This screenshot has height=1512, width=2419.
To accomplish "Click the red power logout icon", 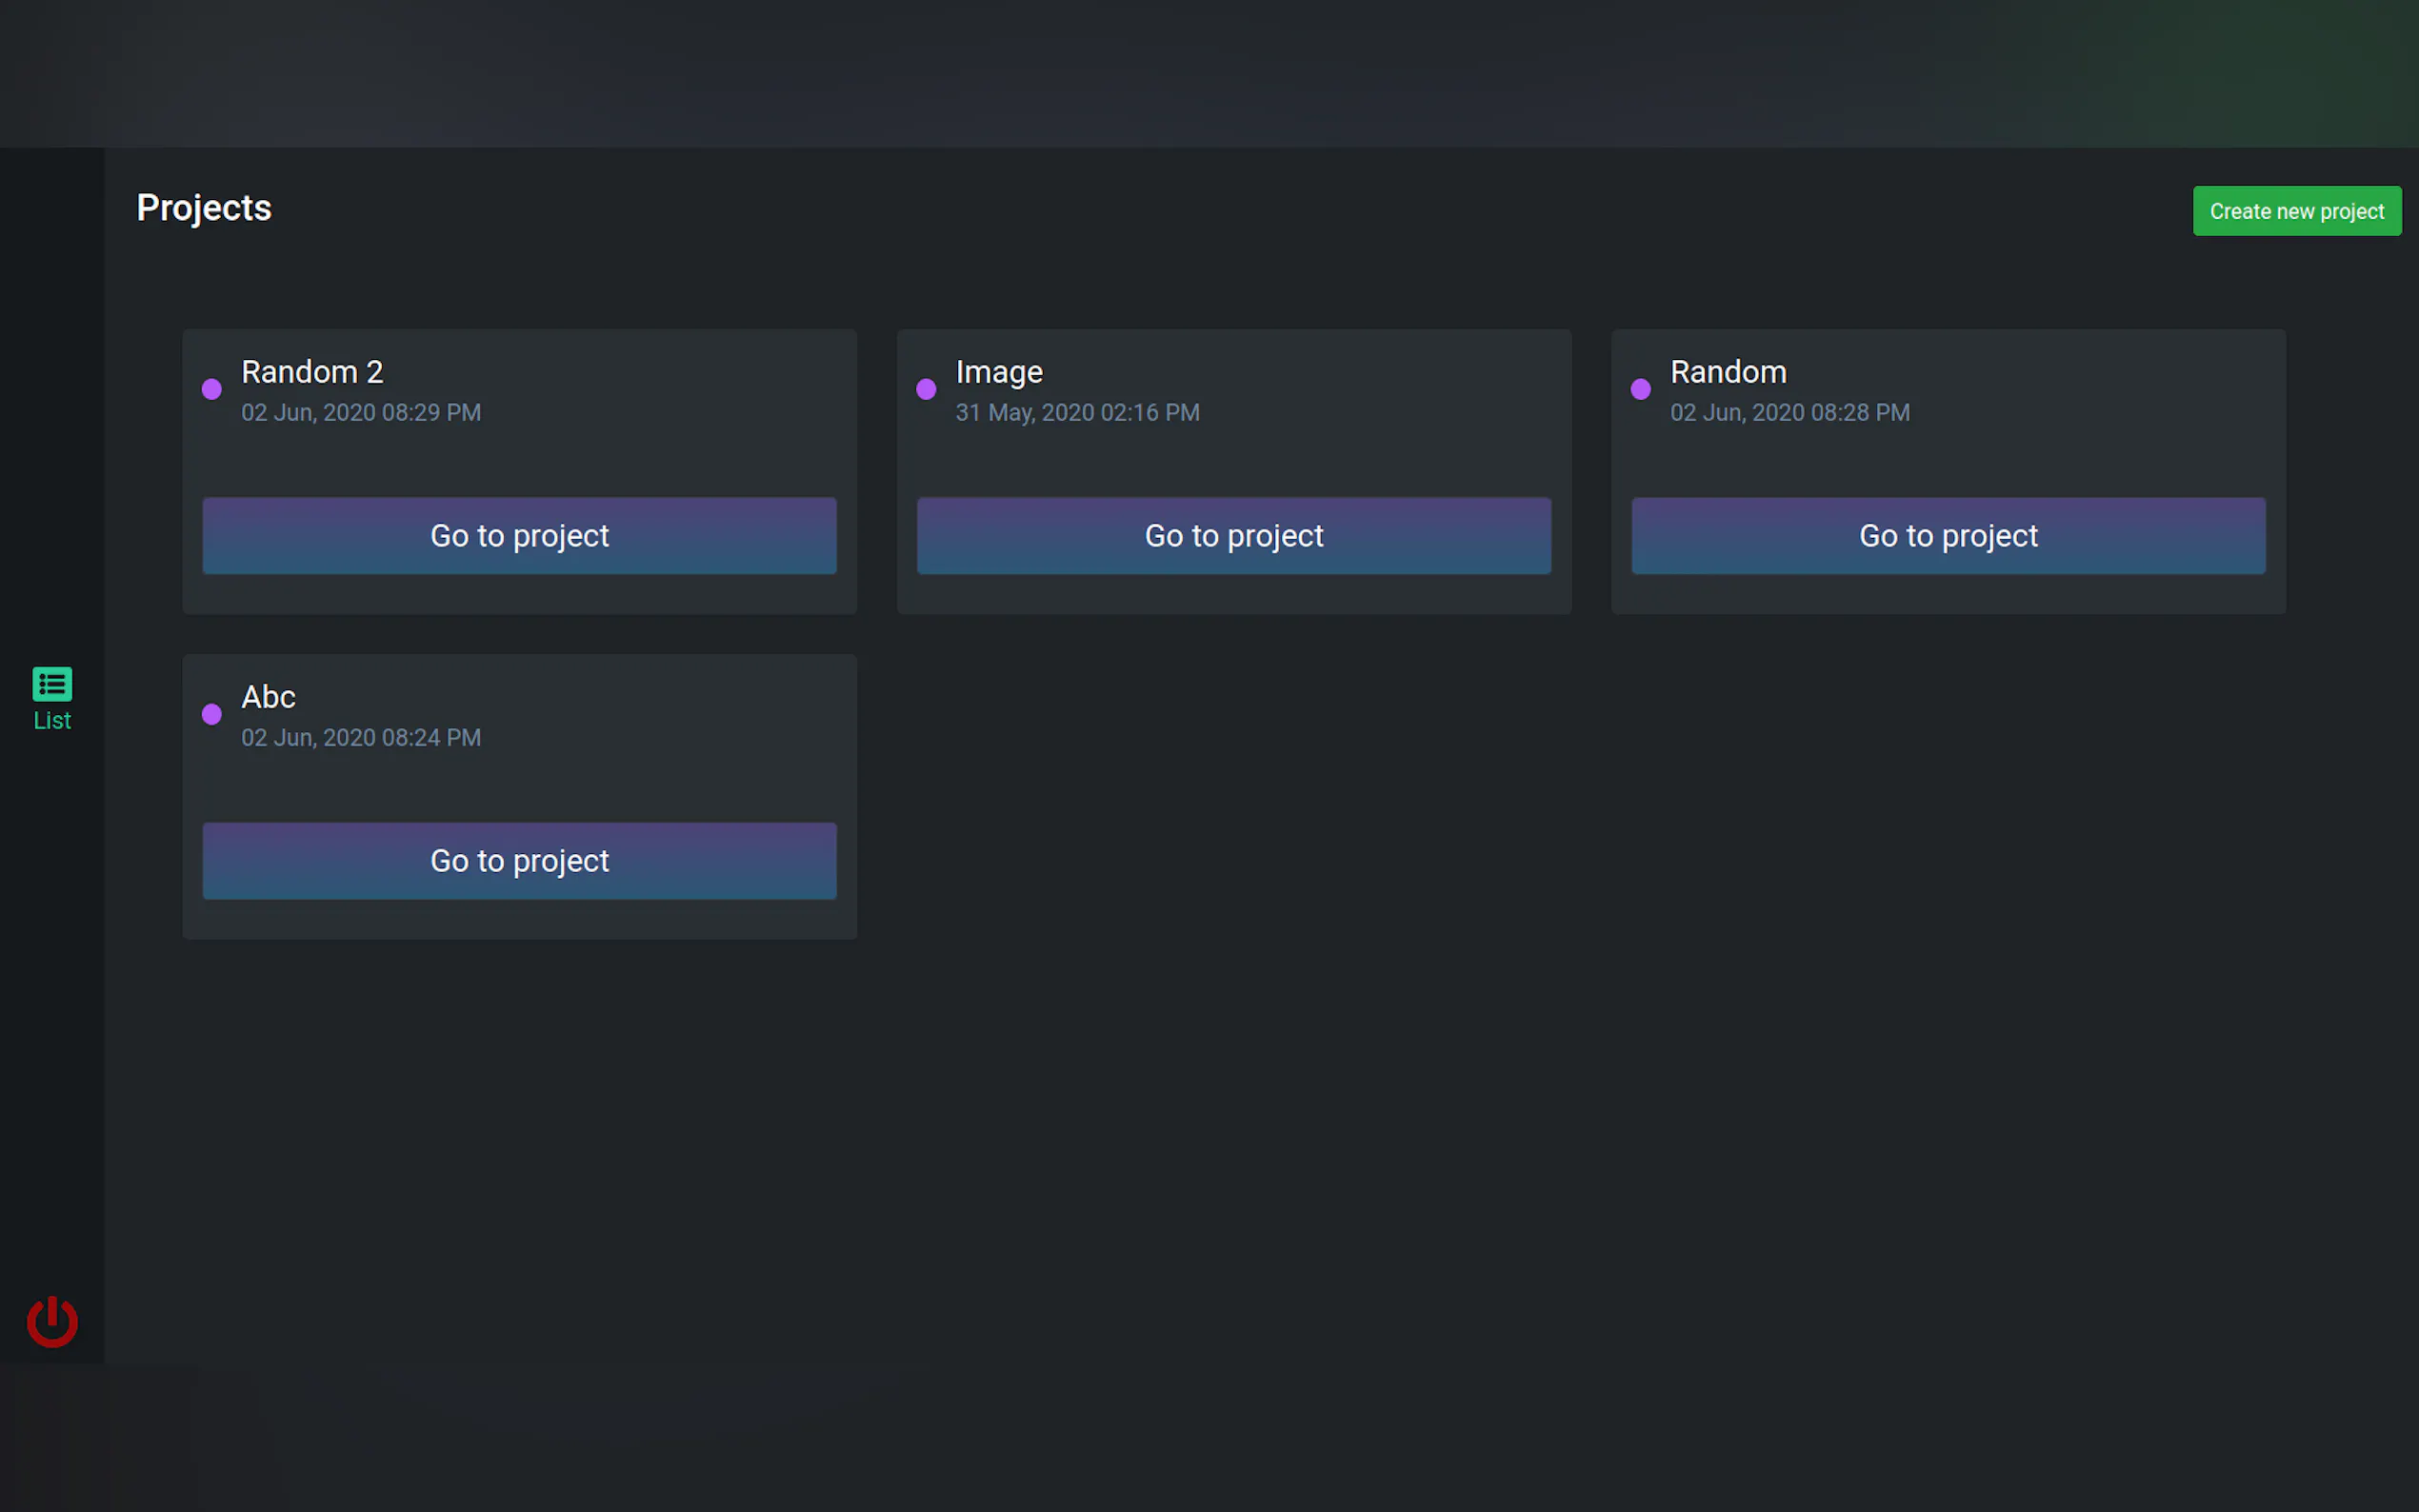I will tap(52, 1322).
